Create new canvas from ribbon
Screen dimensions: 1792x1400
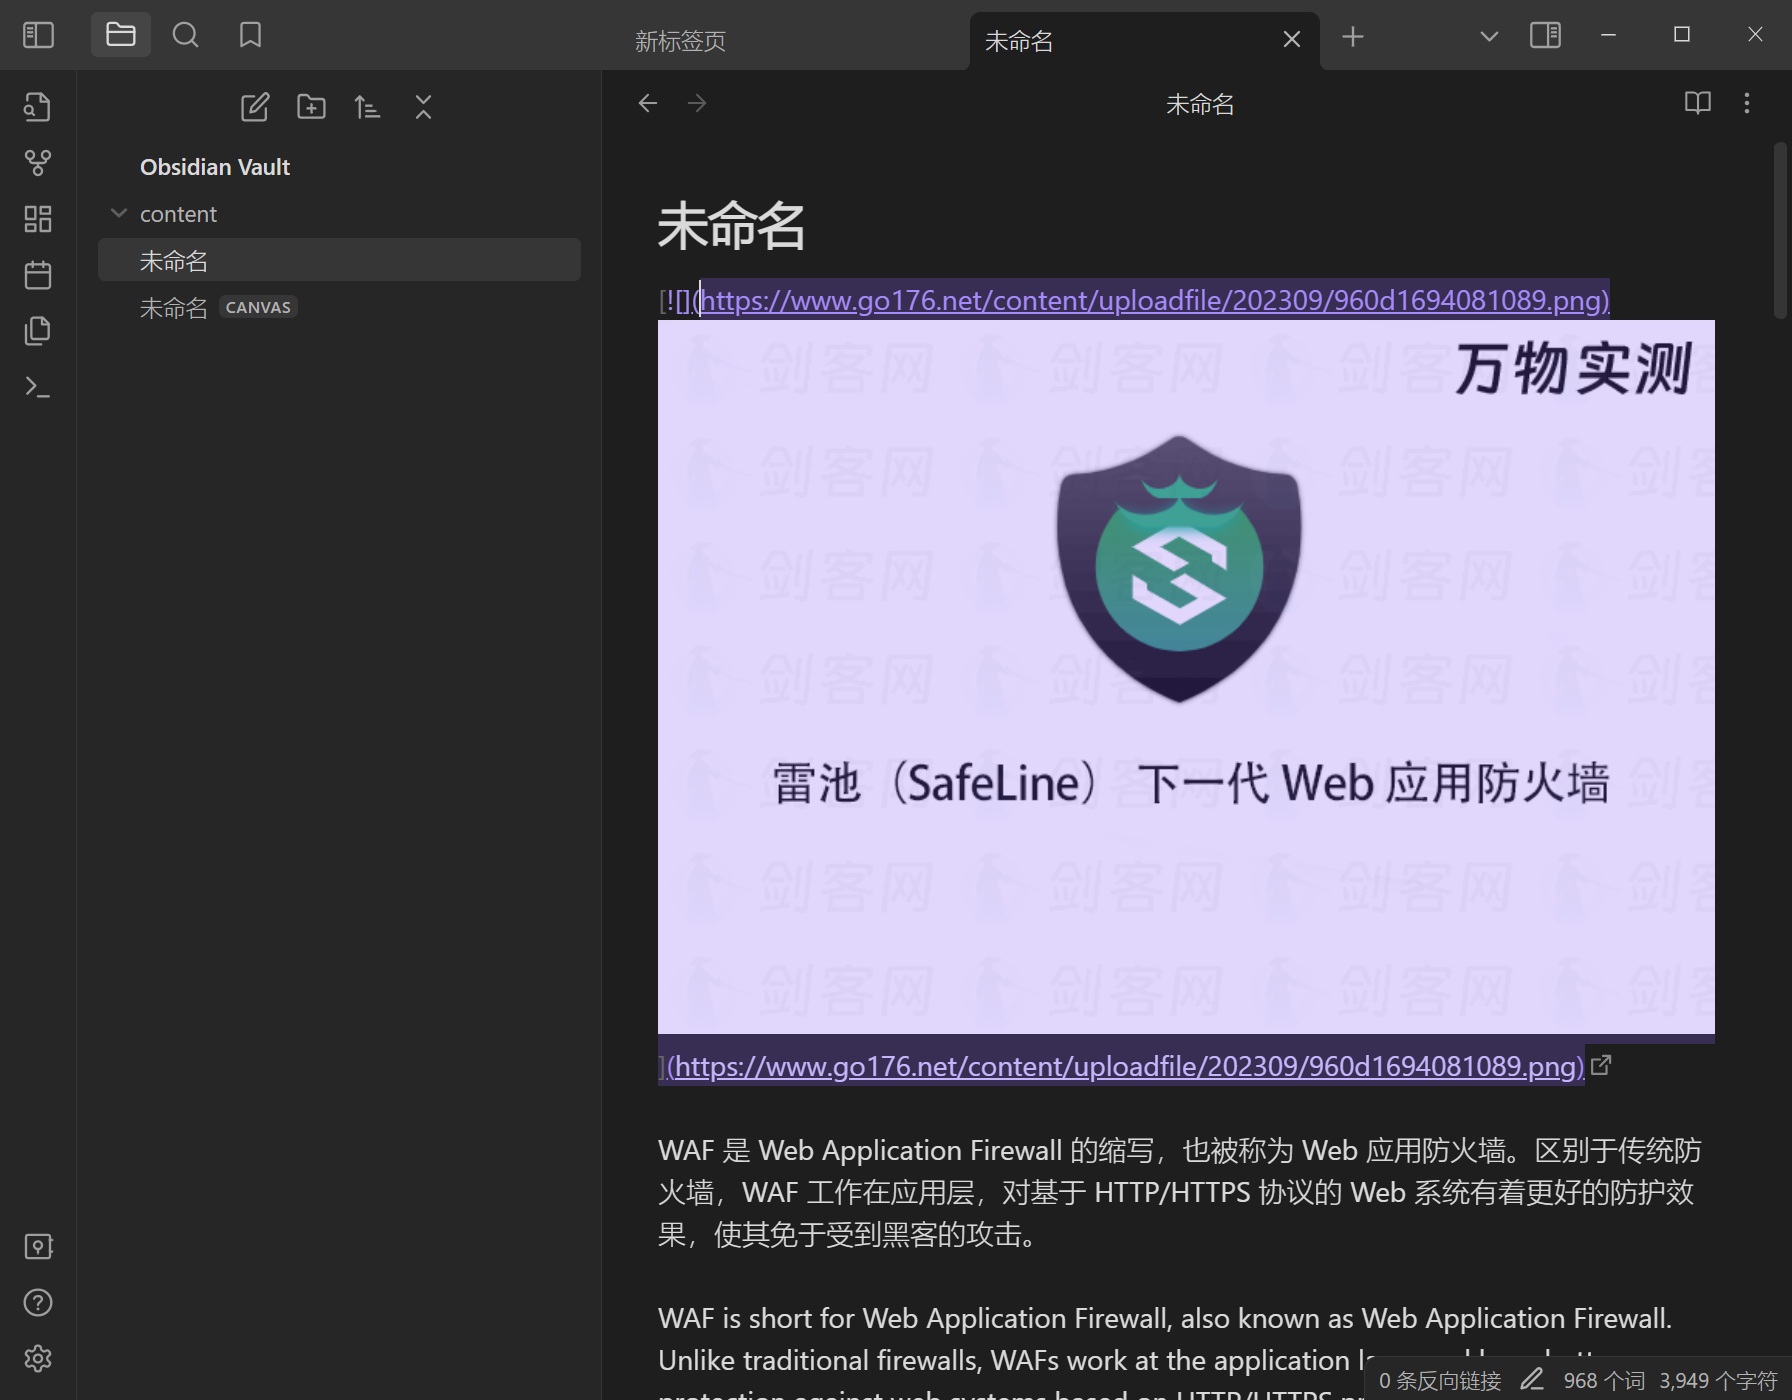click(38, 218)
